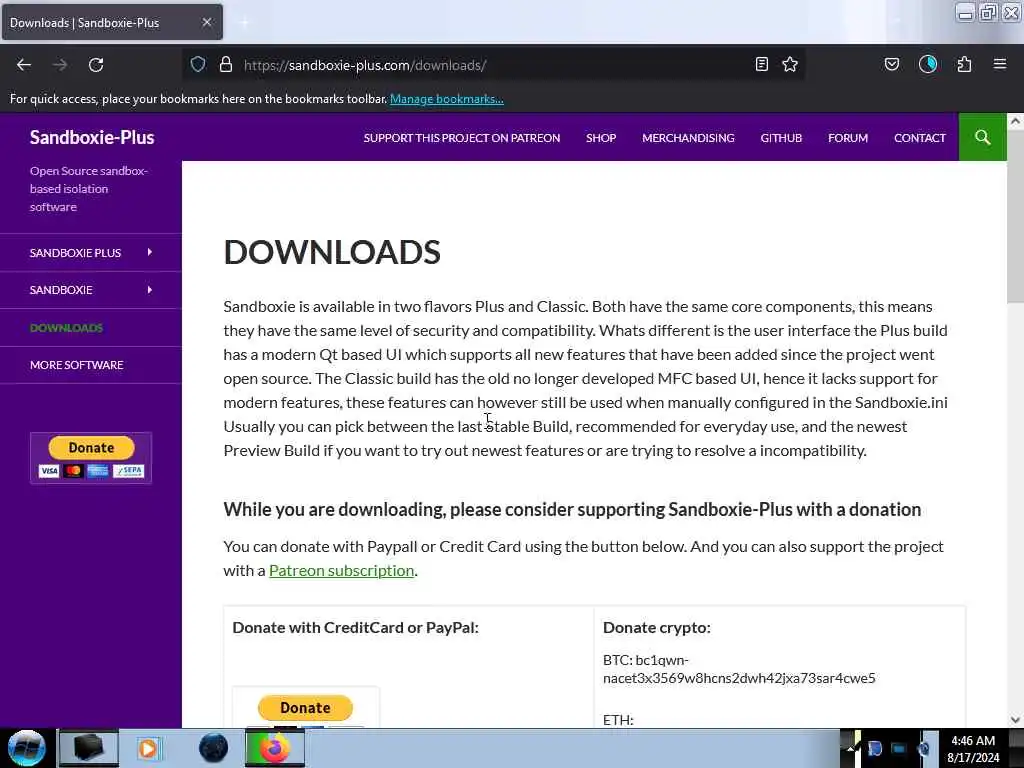Click the page vertical scrollbar thumb
1024x768 pixels.
click(1015, 216)
